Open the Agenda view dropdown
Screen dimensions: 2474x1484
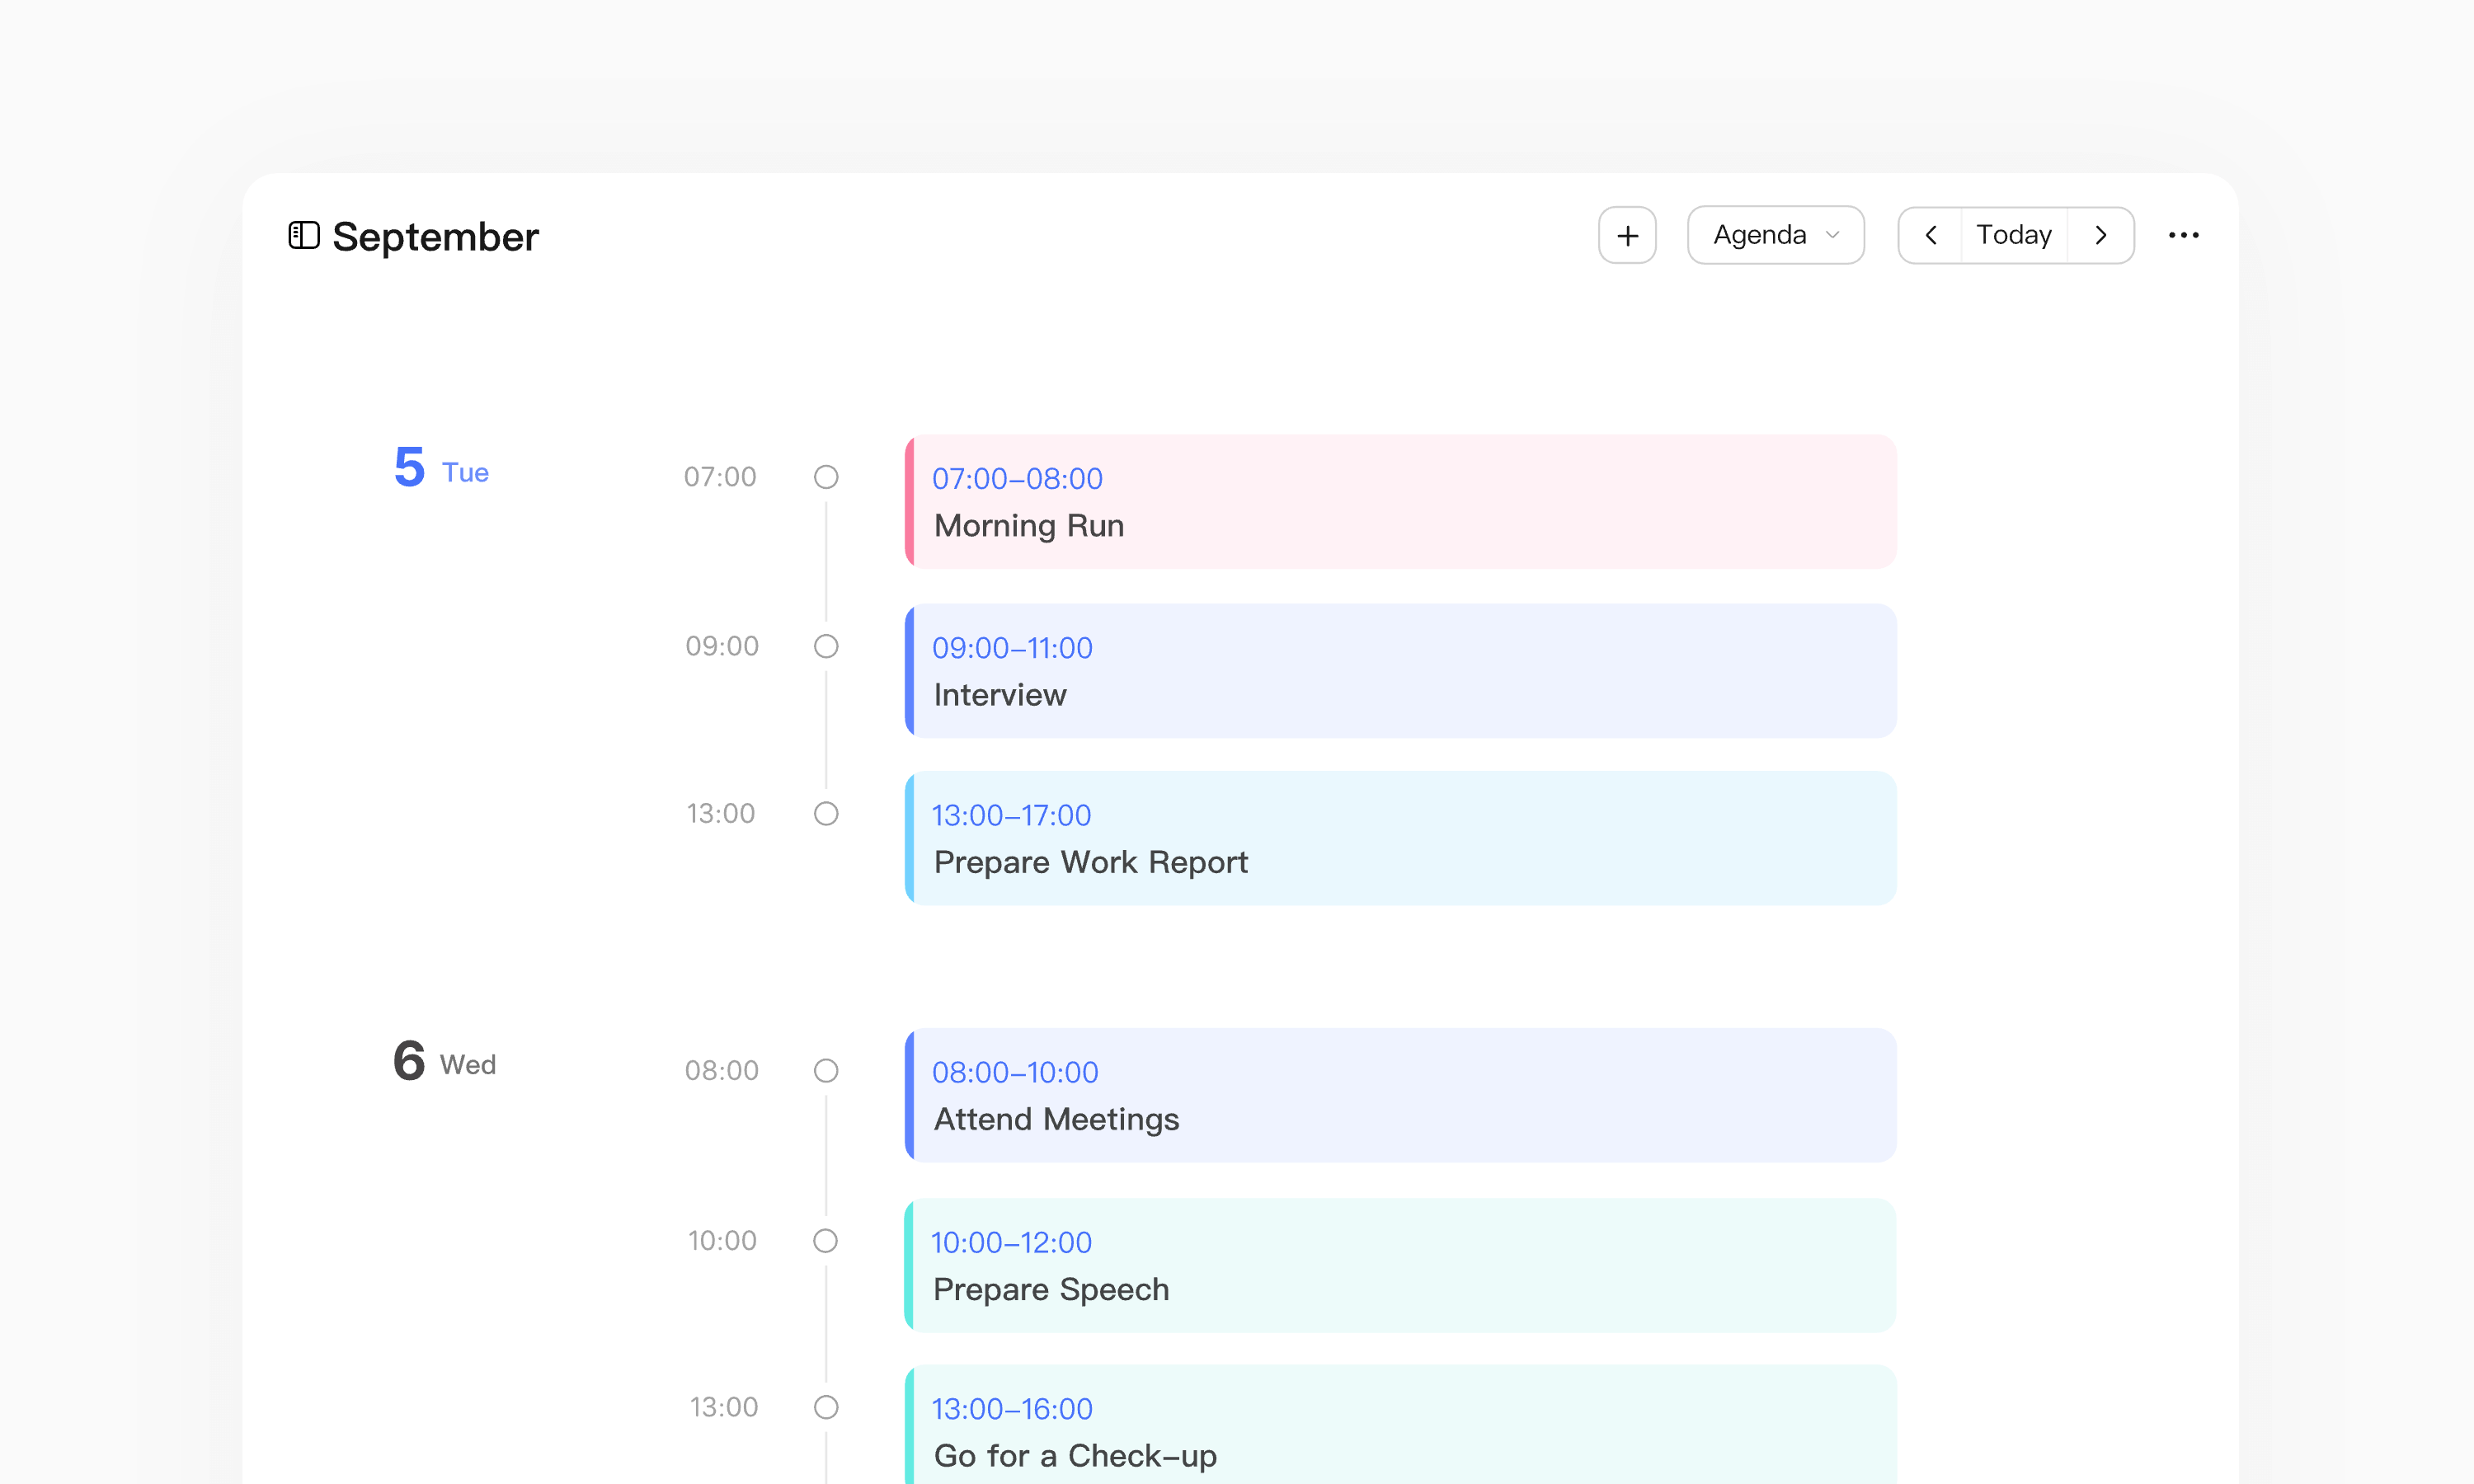tap(1775, 236)
